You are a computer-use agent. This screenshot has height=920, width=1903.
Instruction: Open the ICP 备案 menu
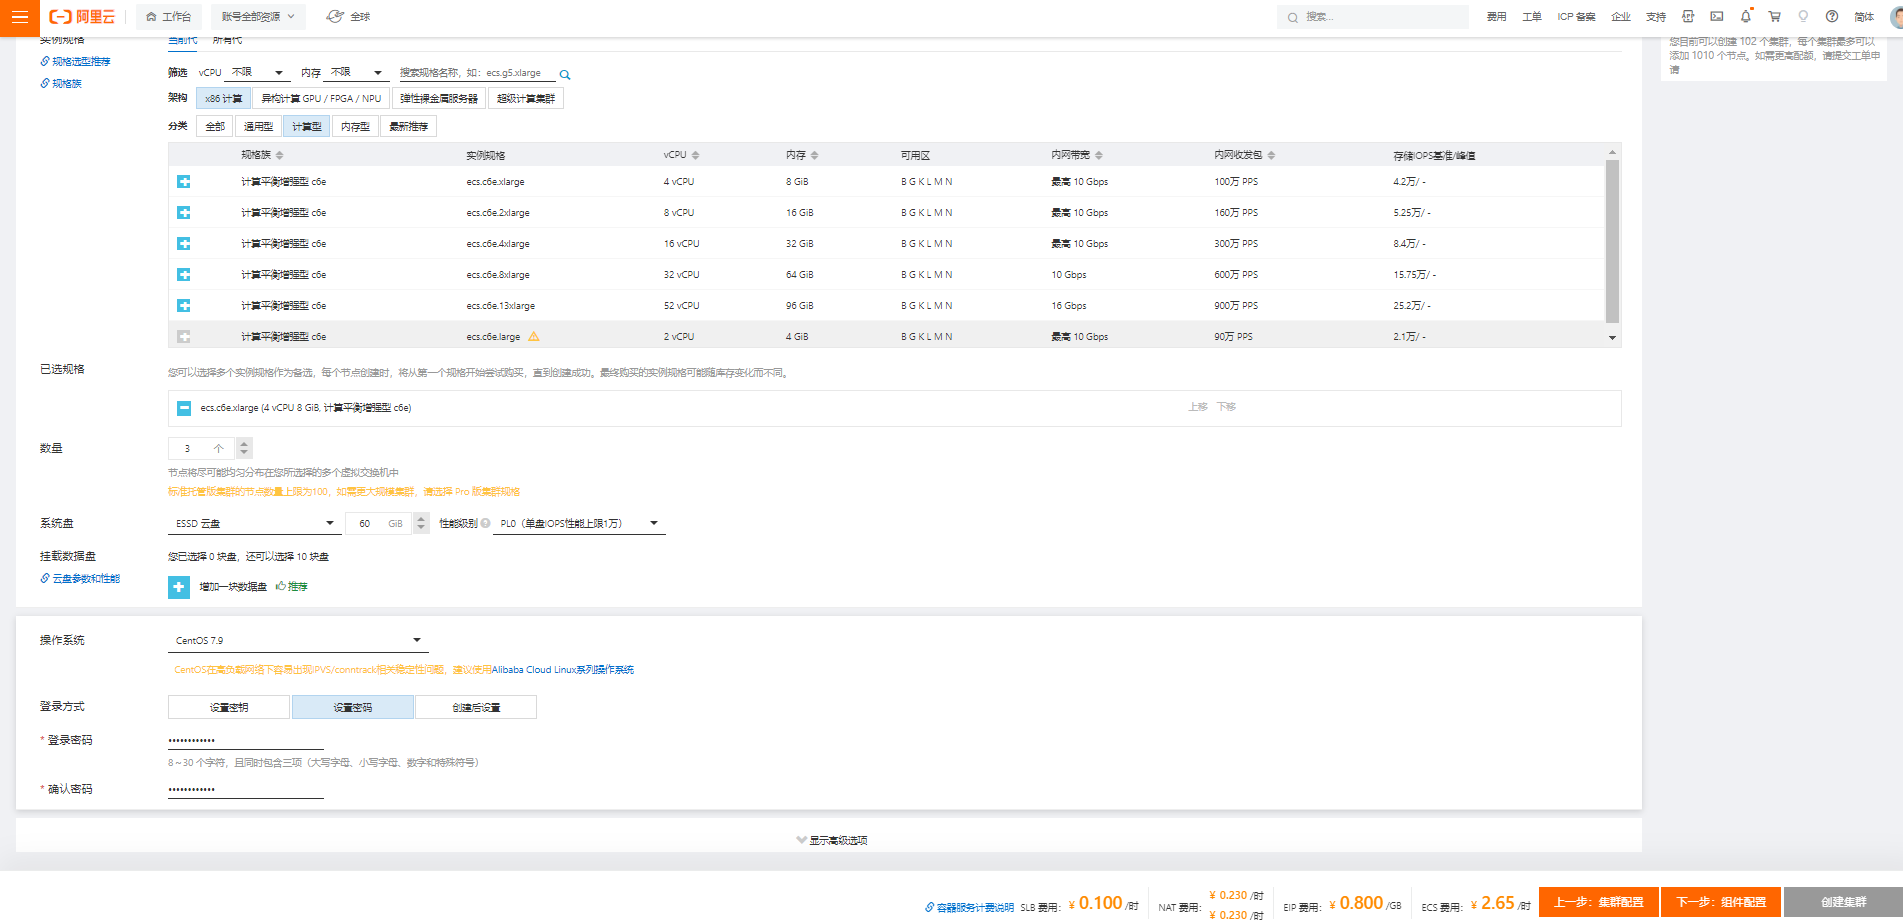point(1576,17)
